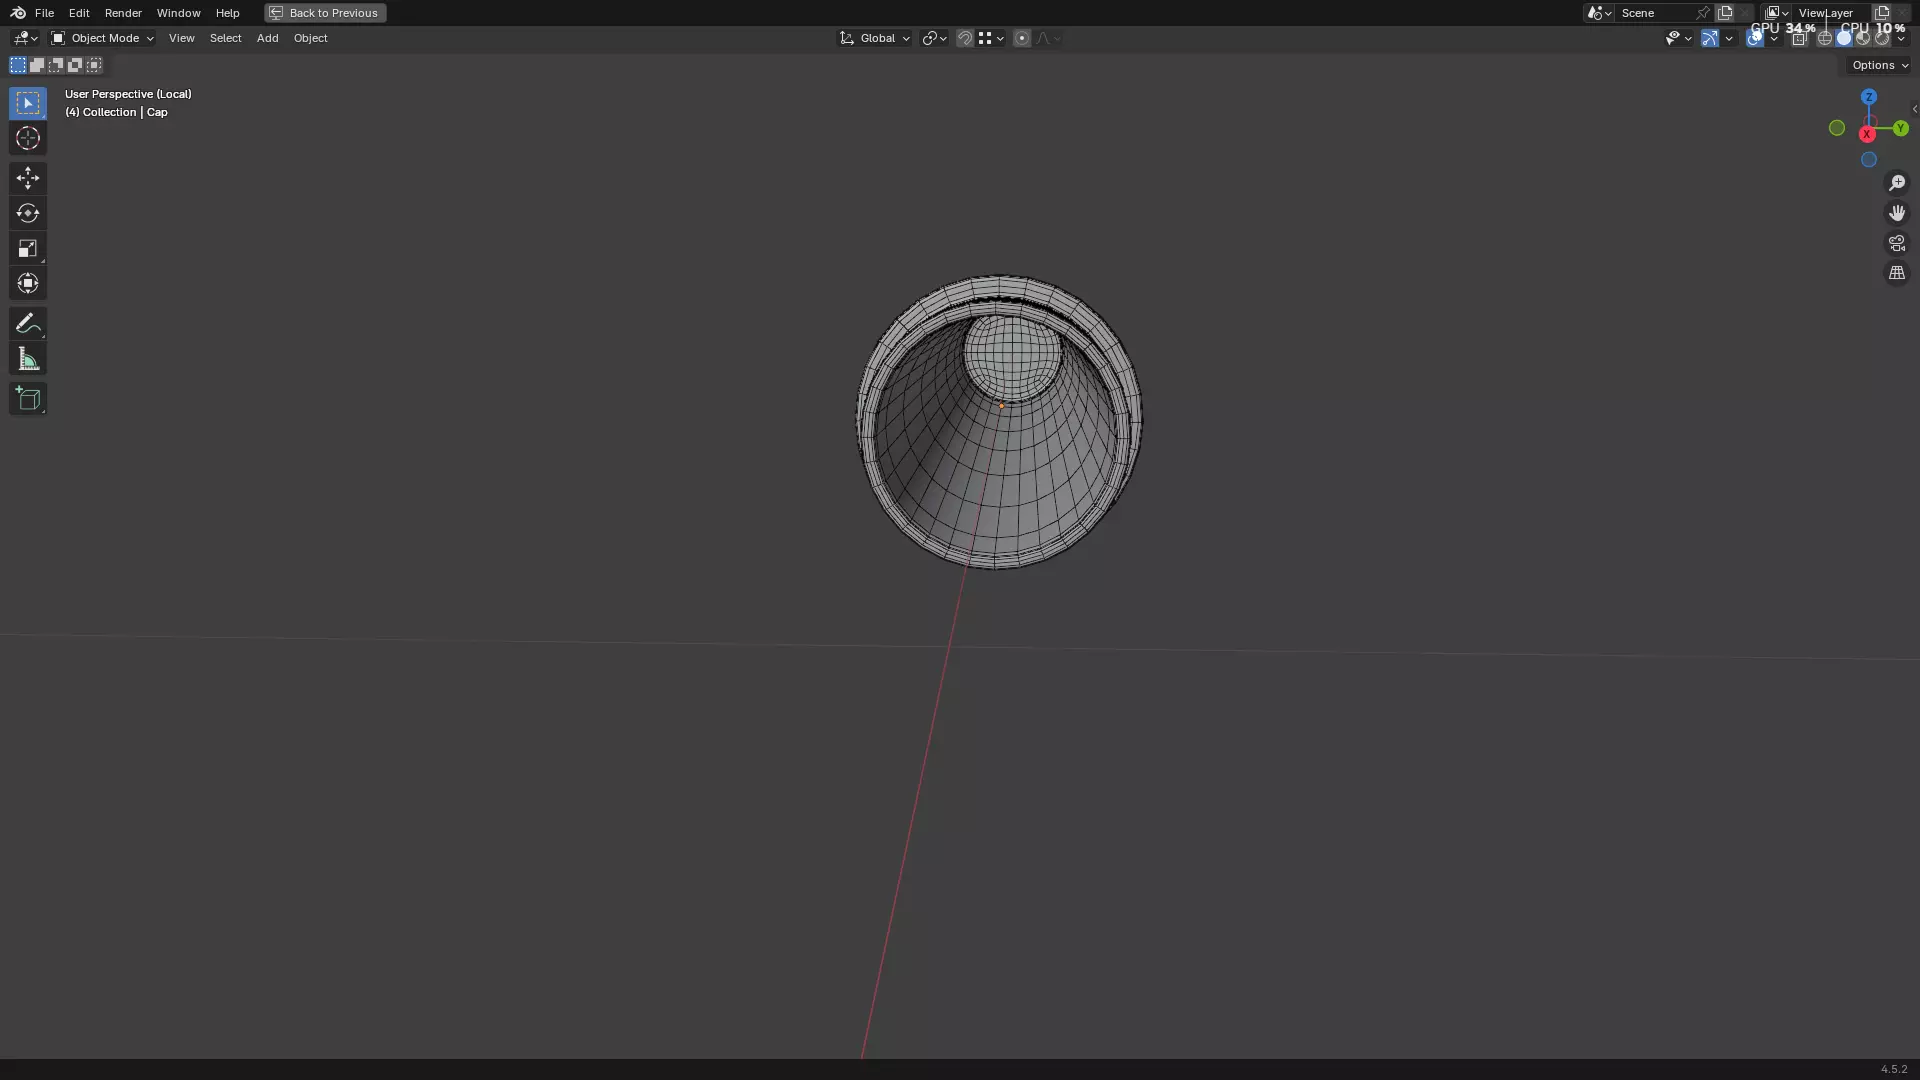Click the pan view hand icon
This screenshot has height=1080, width=1920.
[x=1896, y=213]
